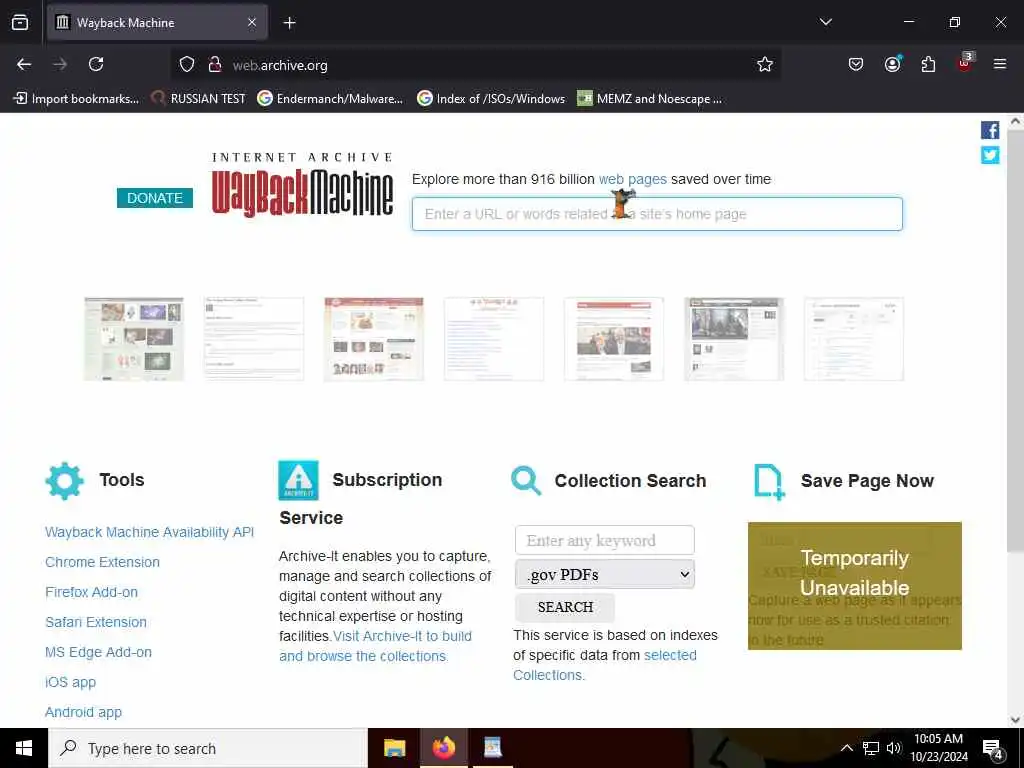Reload the current page
This screenshot has height=768, width=1024.
[x=96, y=64]
